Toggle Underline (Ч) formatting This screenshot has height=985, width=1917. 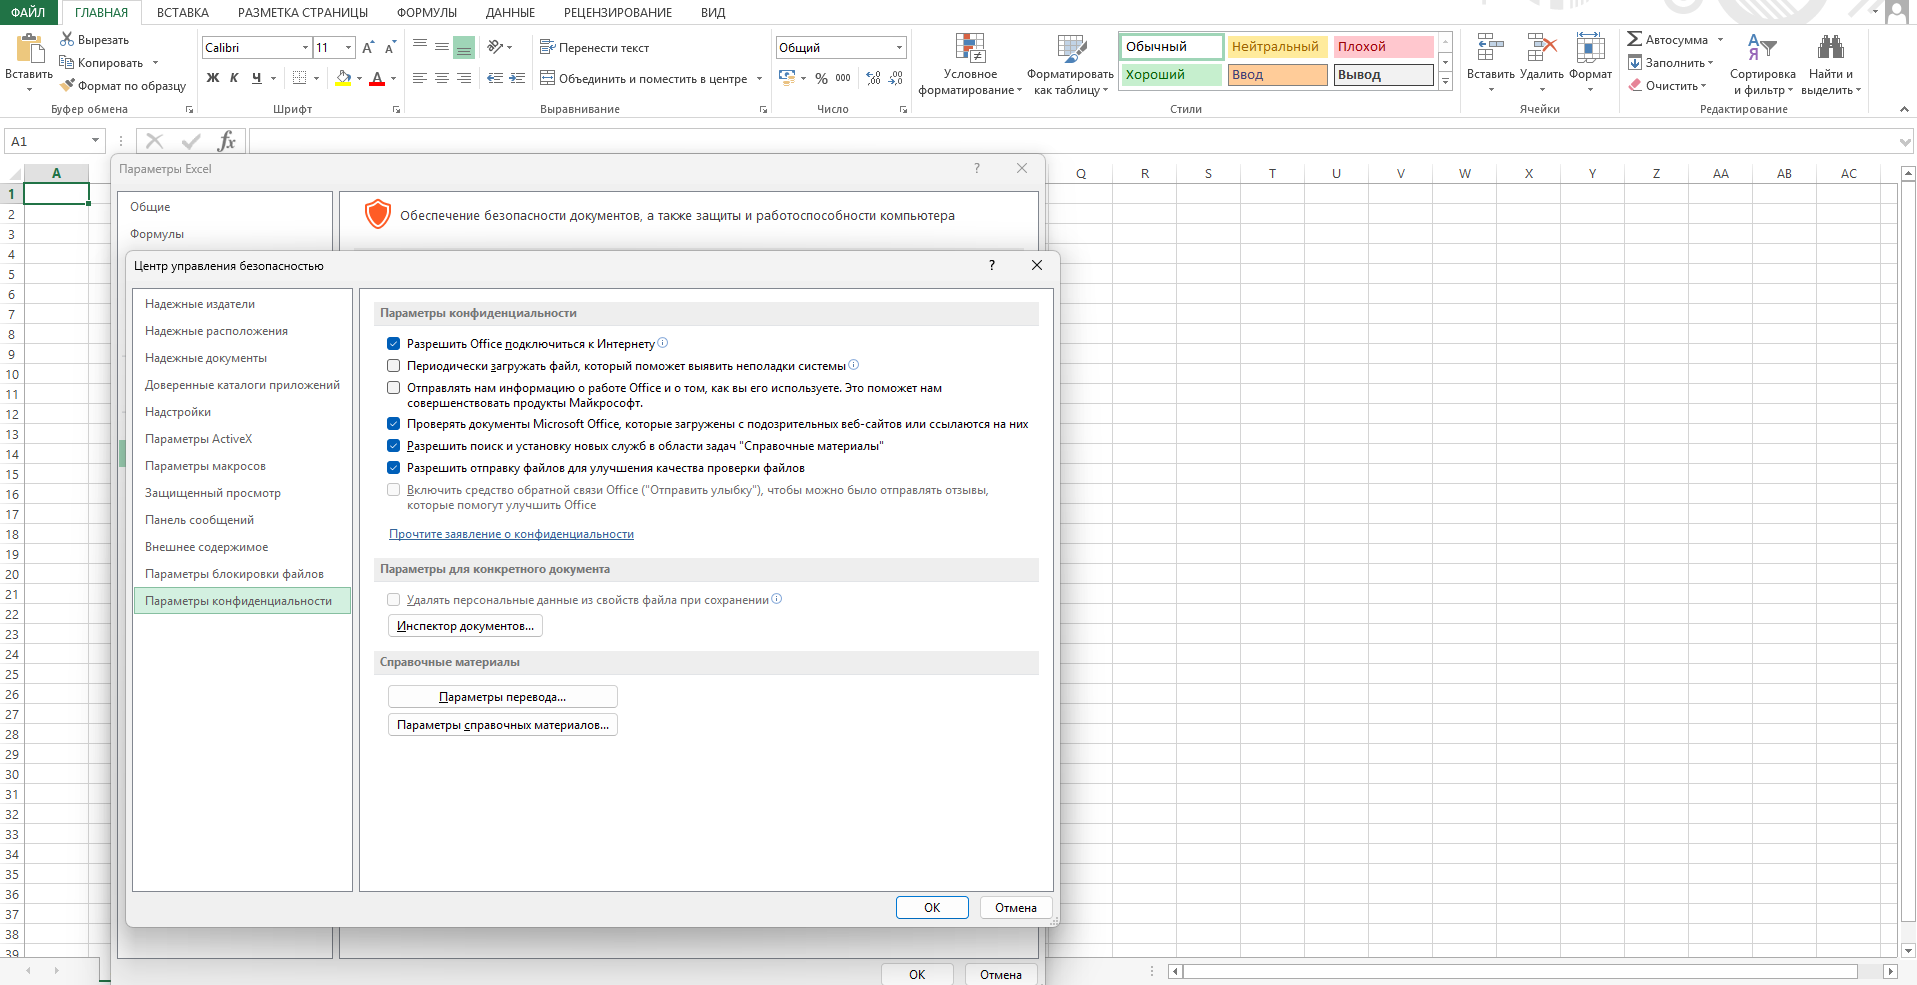(257, 78)
